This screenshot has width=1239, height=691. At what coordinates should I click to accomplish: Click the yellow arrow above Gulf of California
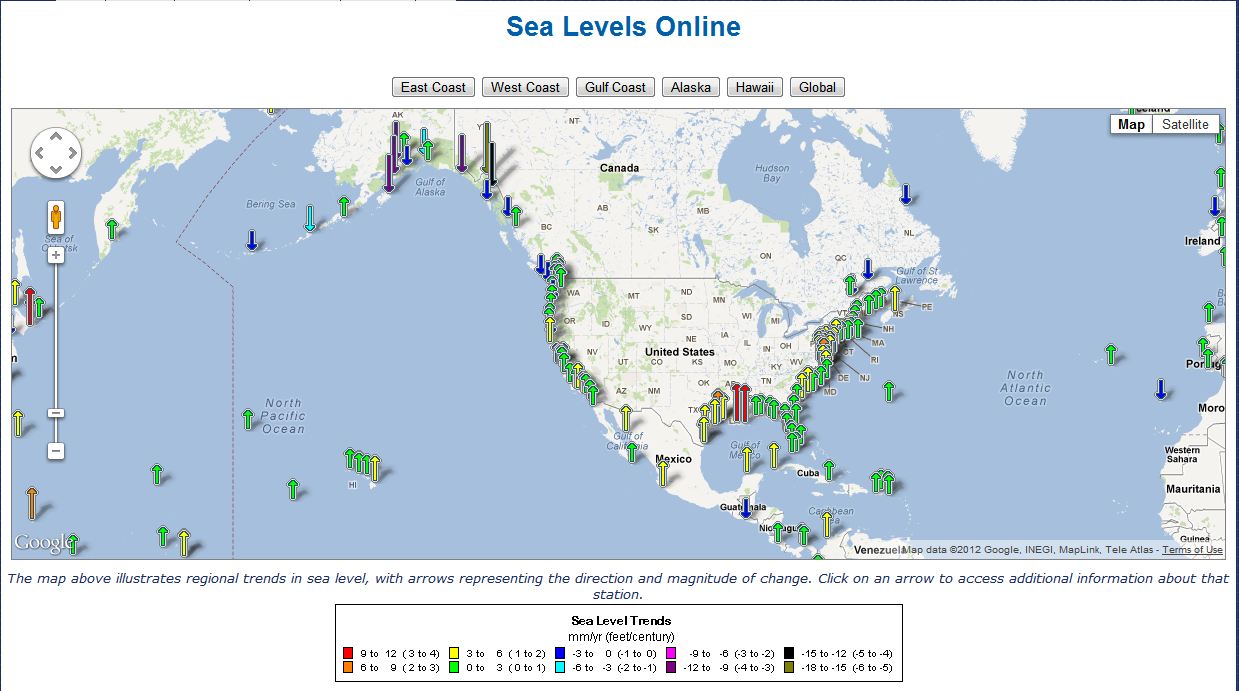pyautogui.click(x=626, y=416)
